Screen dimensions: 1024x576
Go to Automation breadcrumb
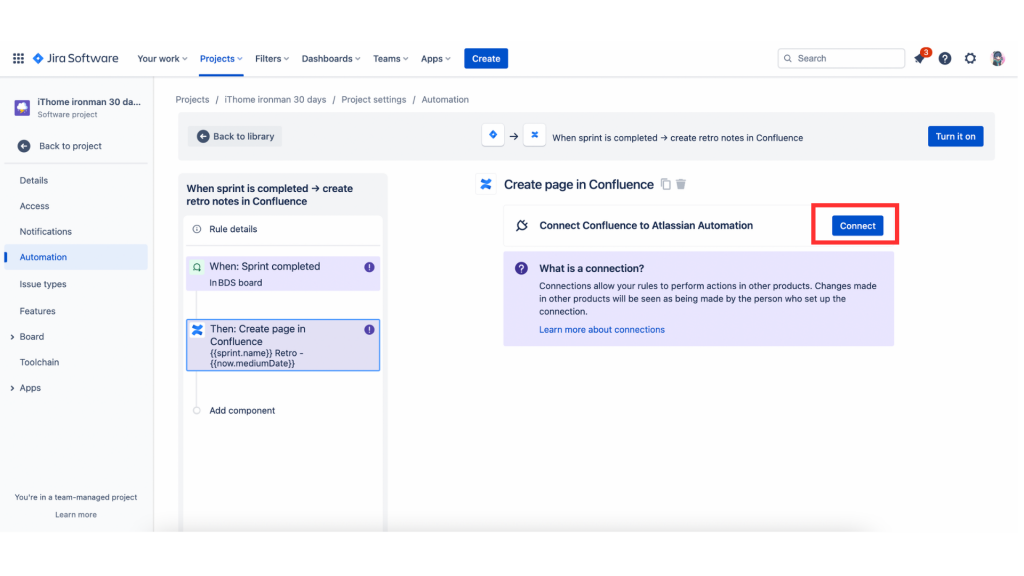tap(445, 100)
